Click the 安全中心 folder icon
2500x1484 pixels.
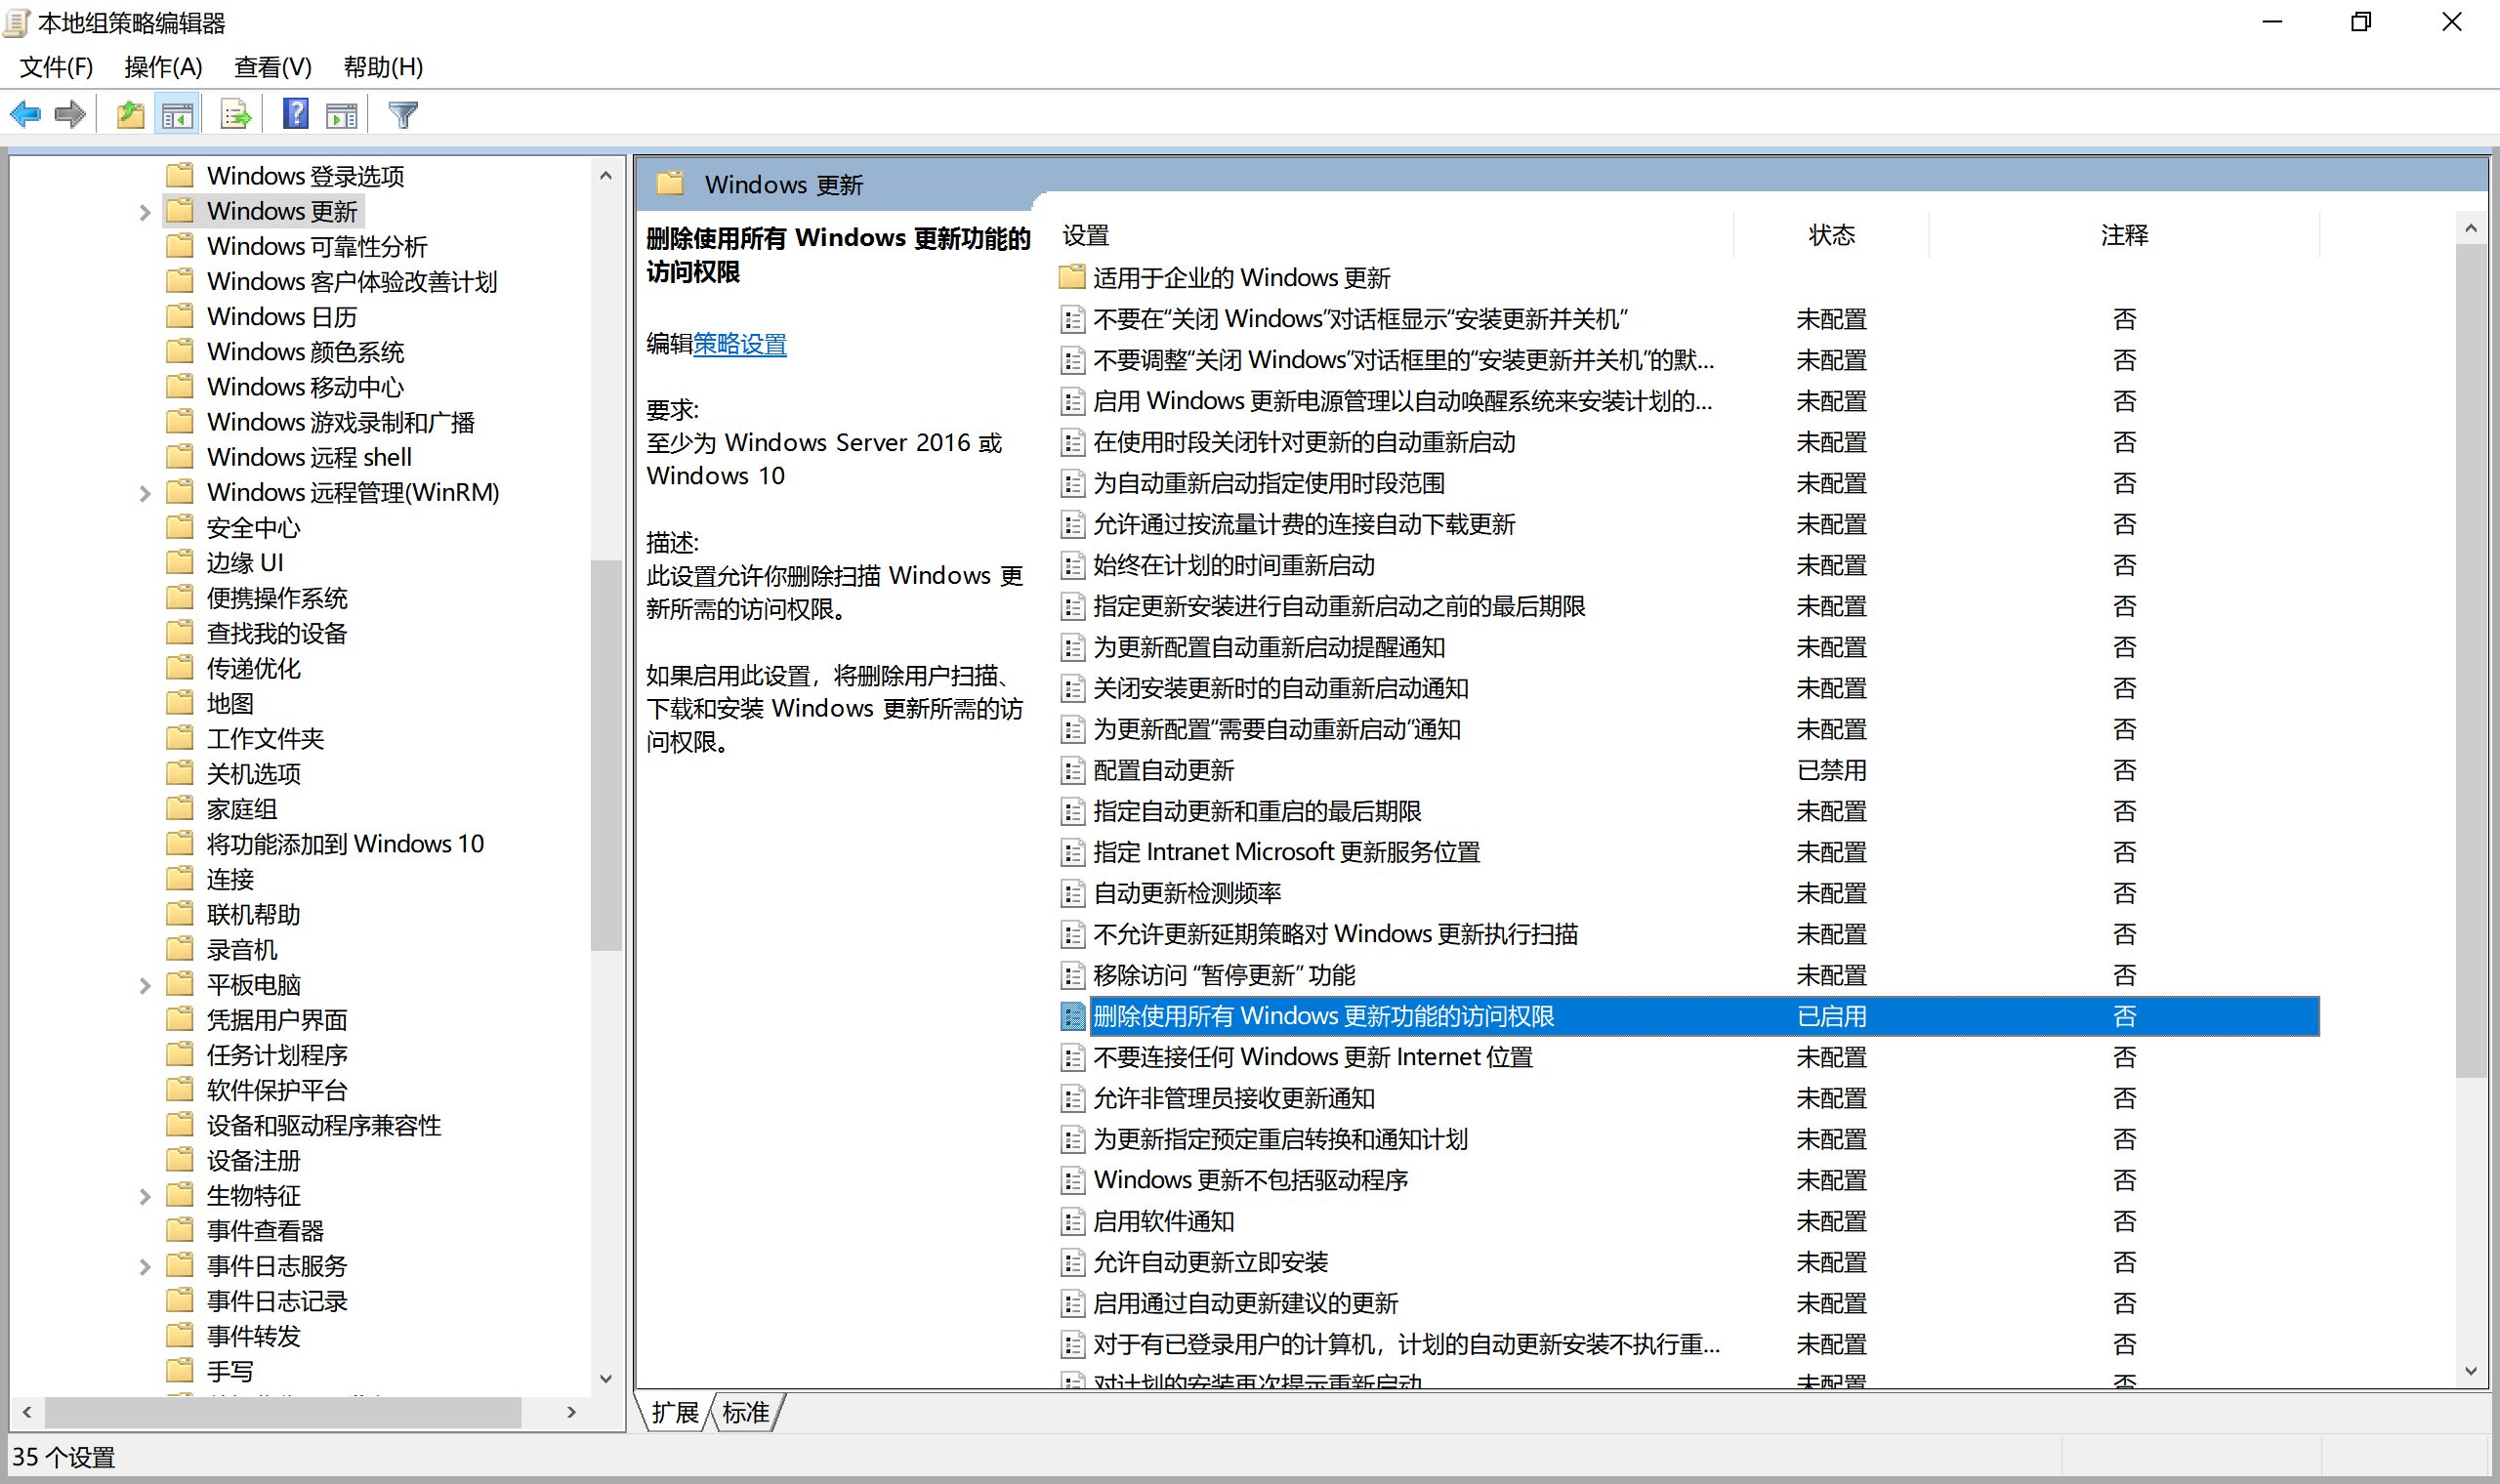pyautogui.click(x=180, y=527)
